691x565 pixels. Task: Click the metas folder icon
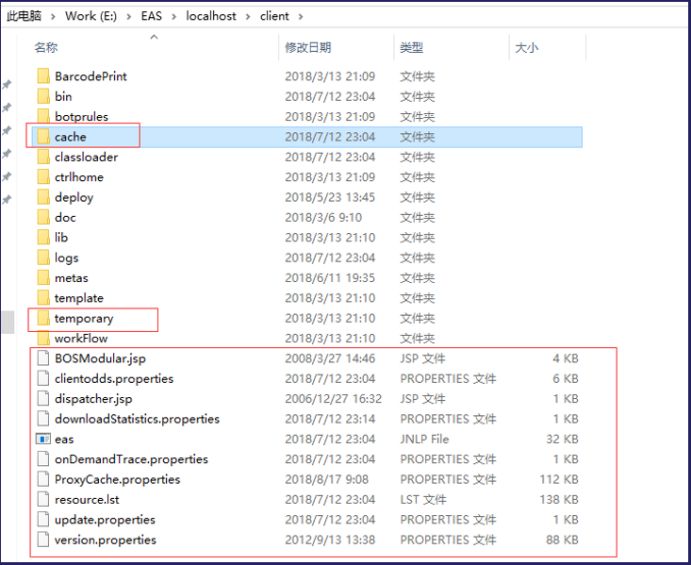point(43,278)
